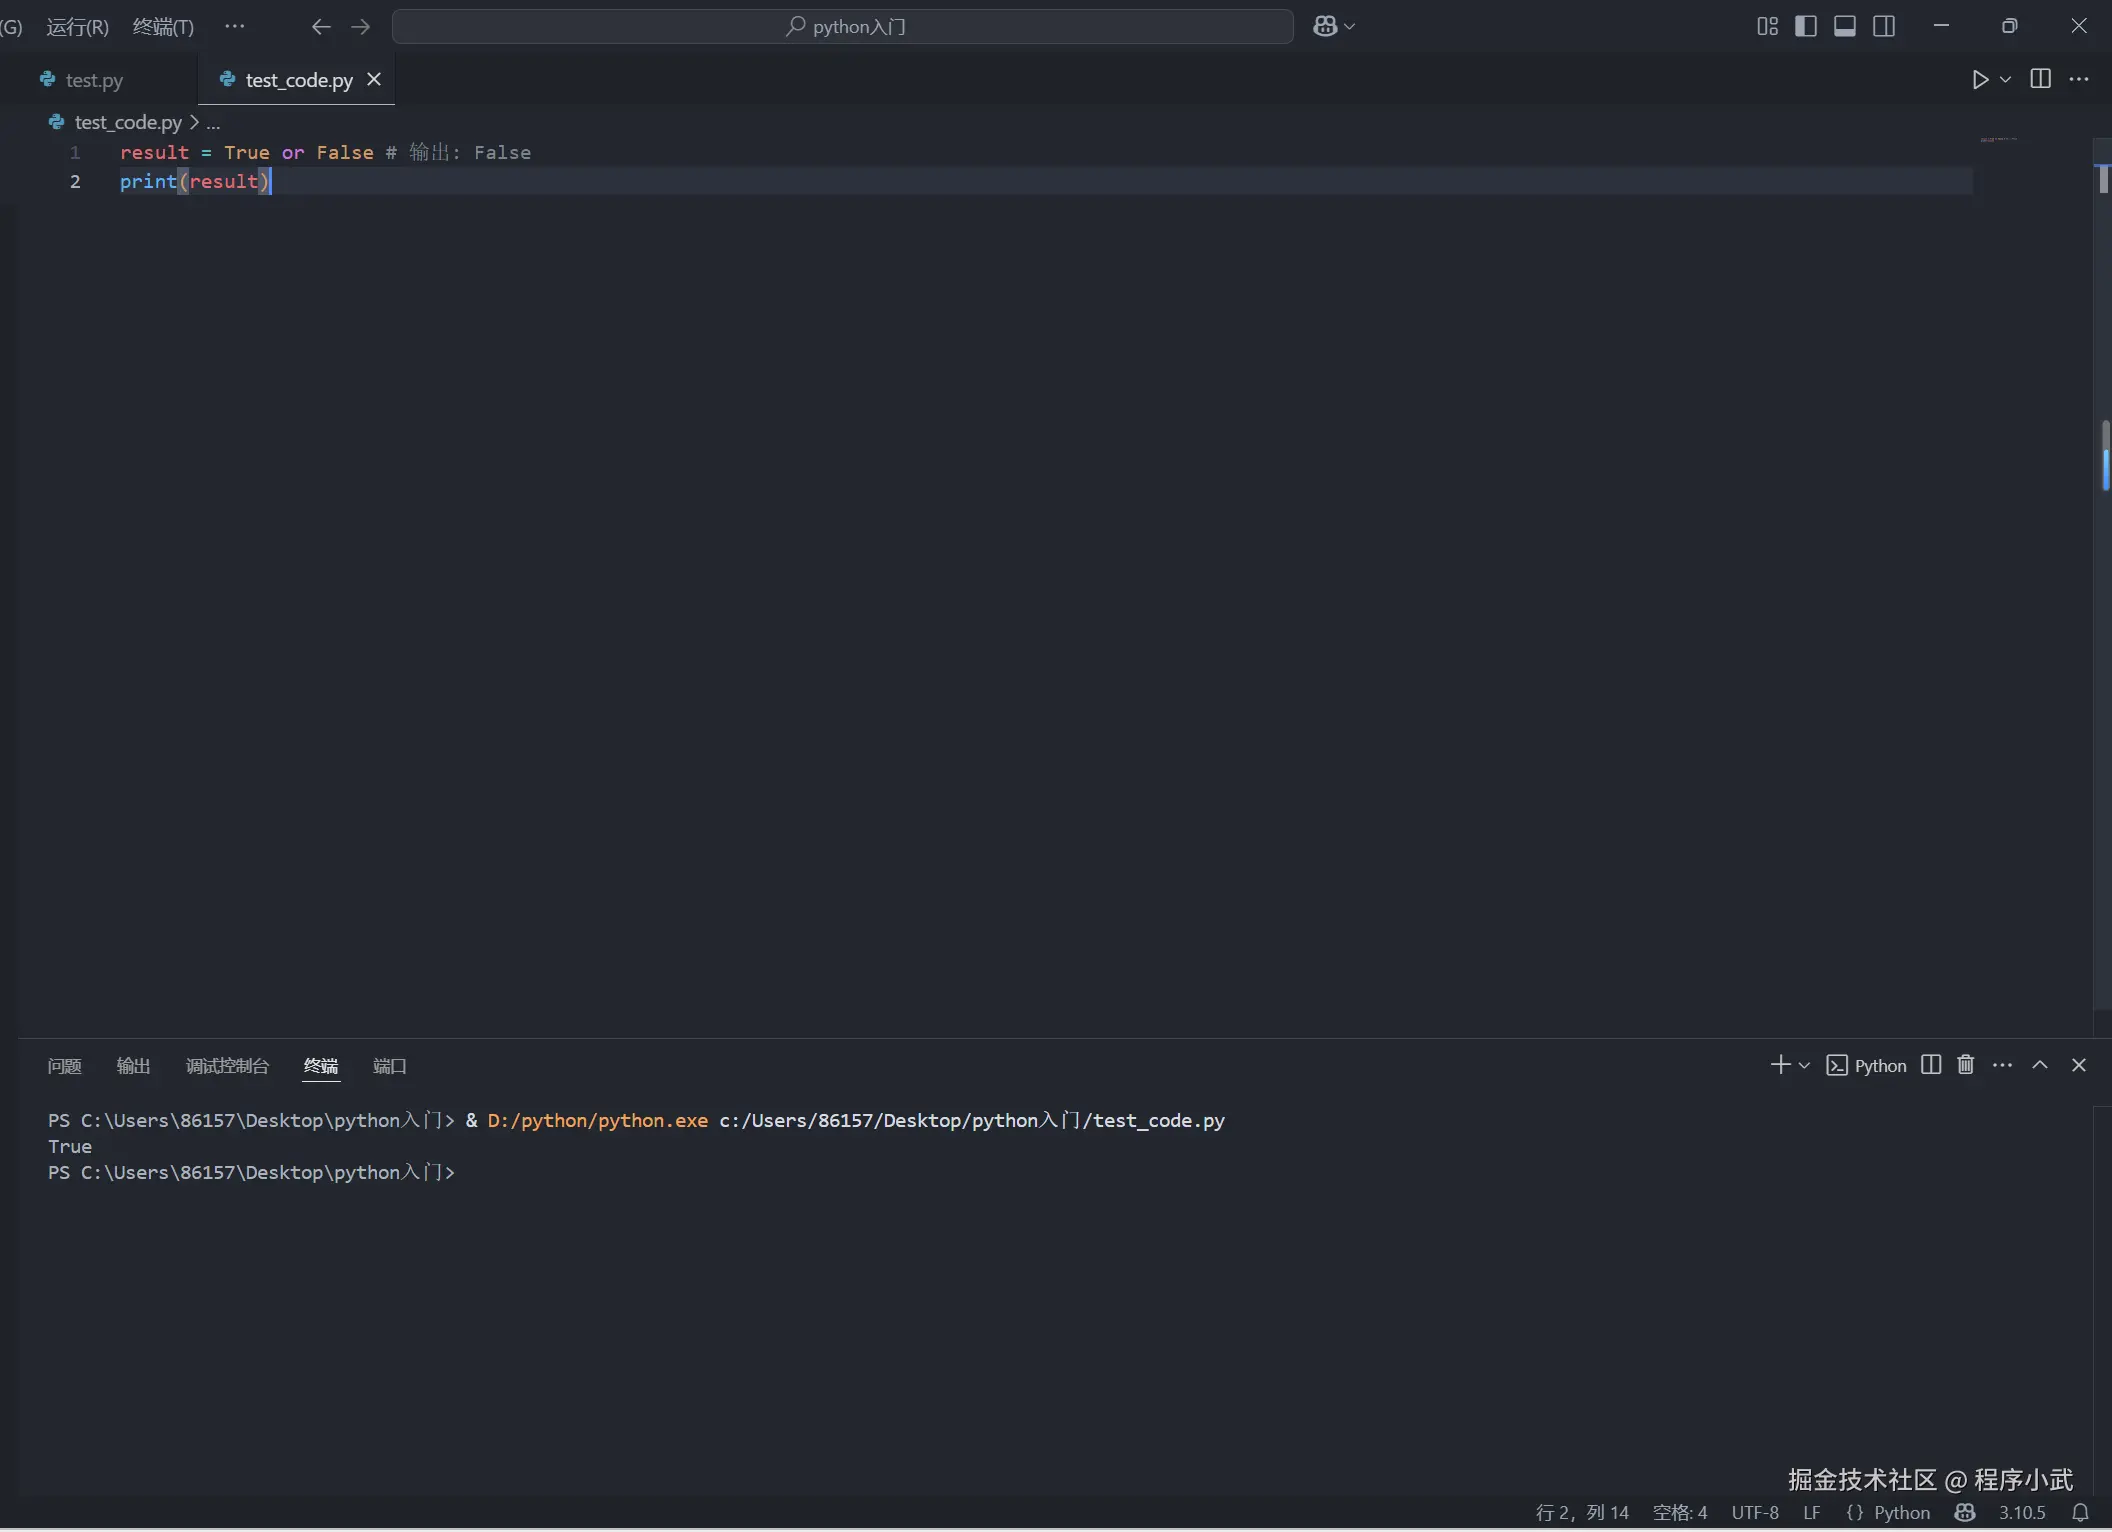Screen dimensions: 2112x1532
Task: Switch to the test.py tab
Action: click(94, 80)
